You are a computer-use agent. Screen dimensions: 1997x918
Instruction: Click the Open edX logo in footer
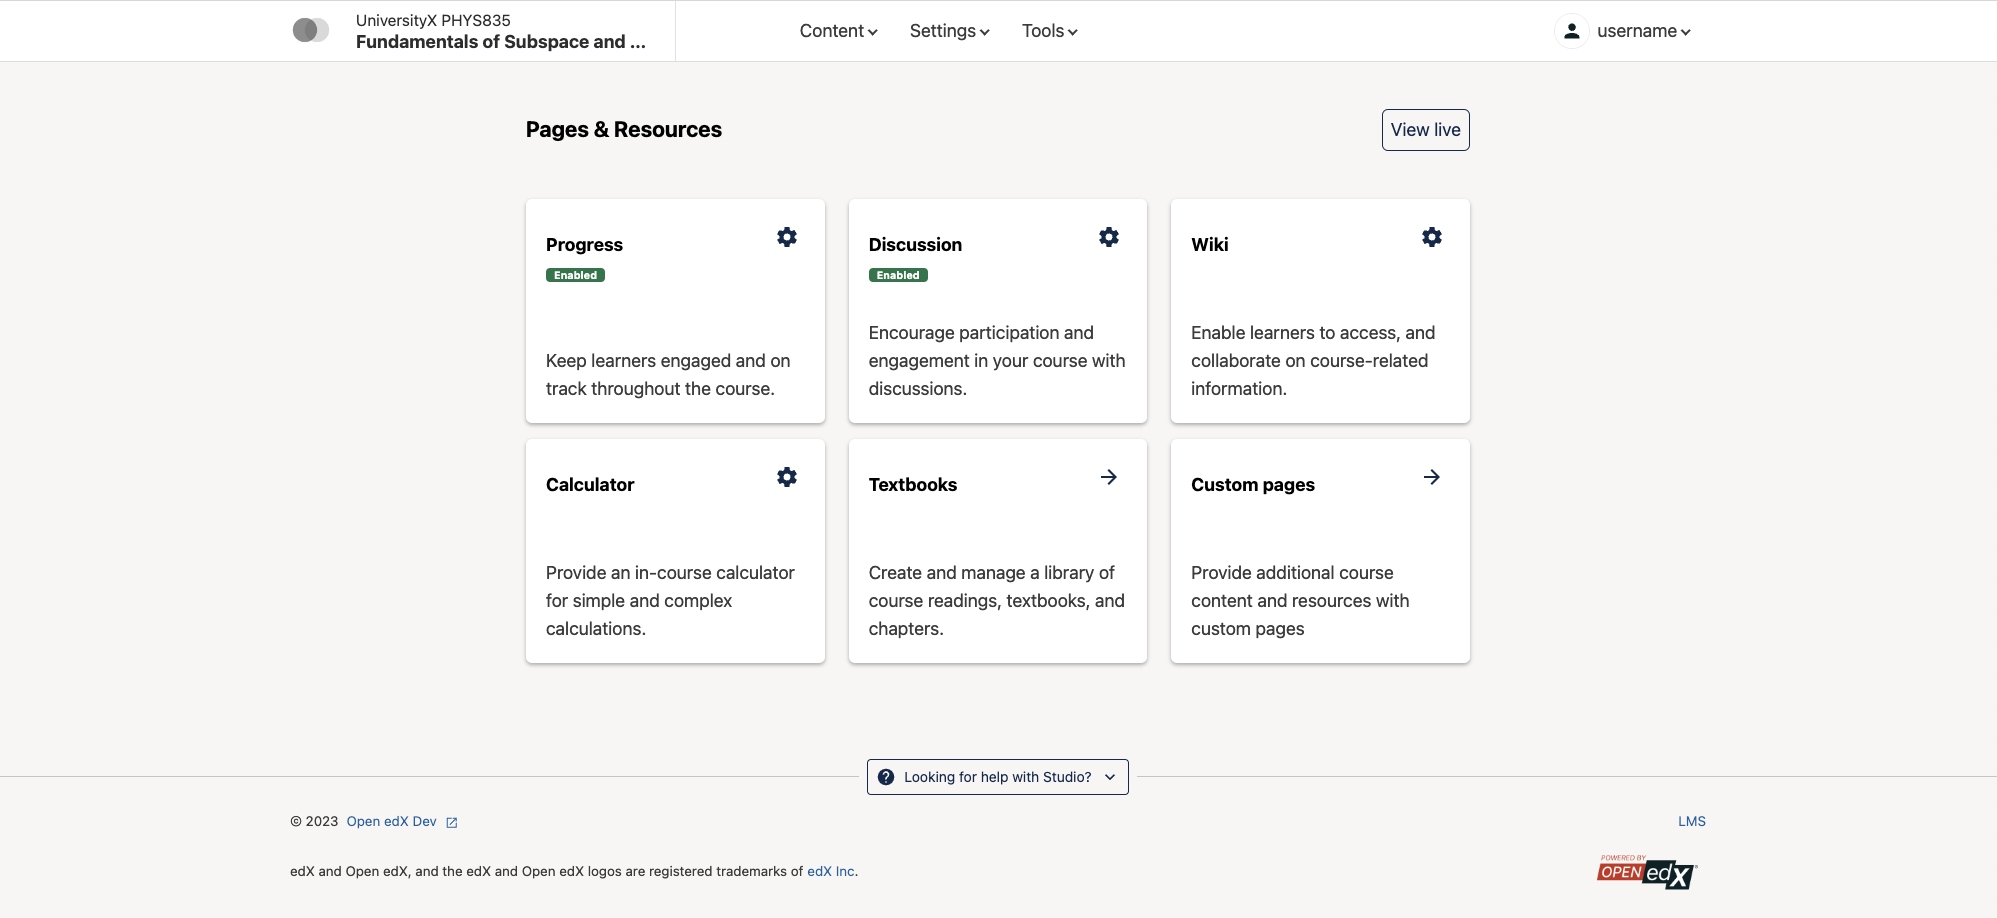pos(1646,872)
